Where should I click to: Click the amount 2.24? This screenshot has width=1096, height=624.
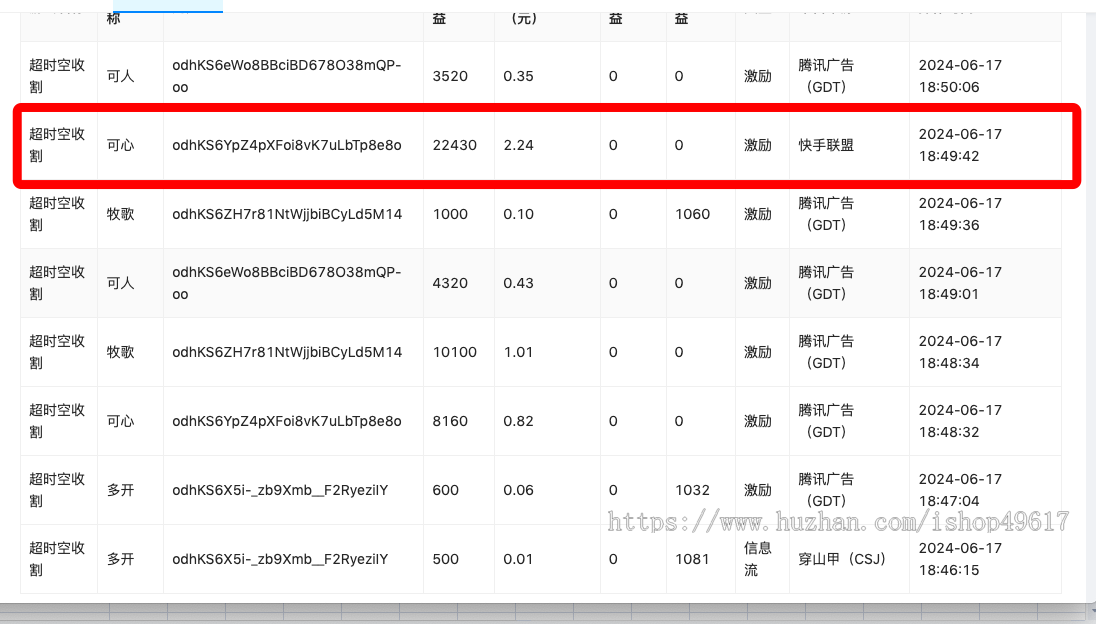pyautogui.click(x=518, y=145)
